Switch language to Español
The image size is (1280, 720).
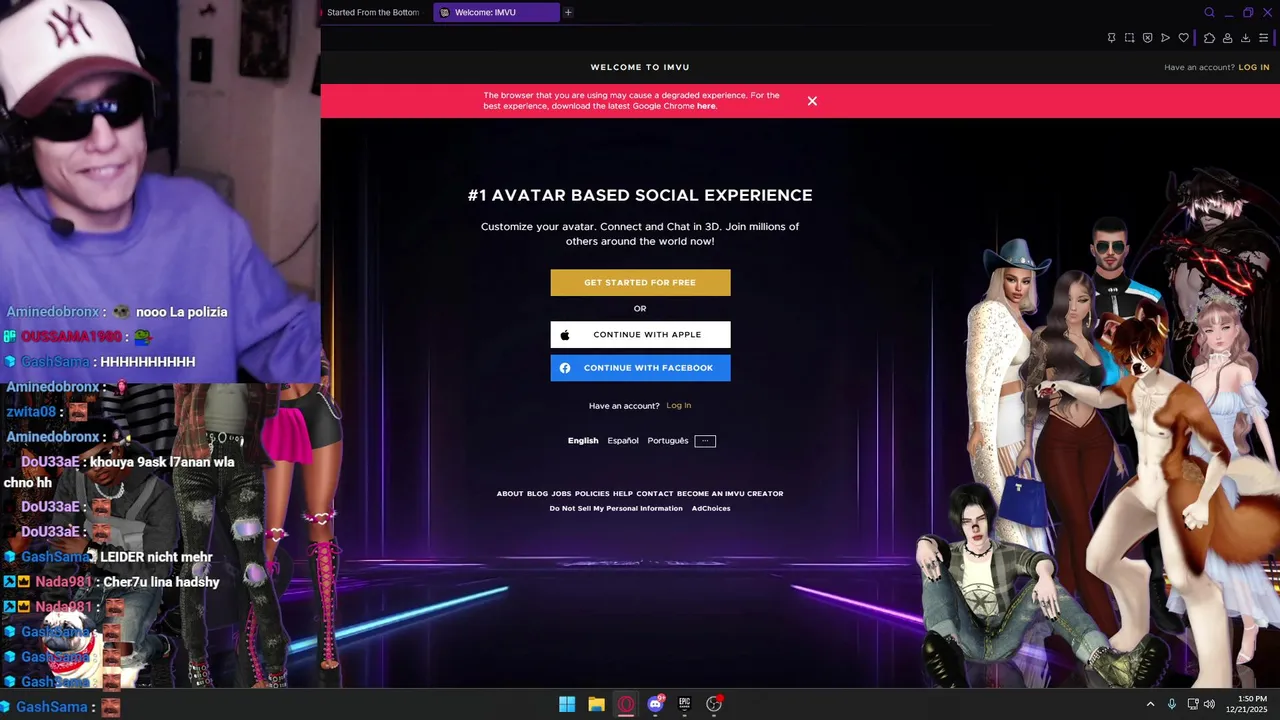point(623,441)
